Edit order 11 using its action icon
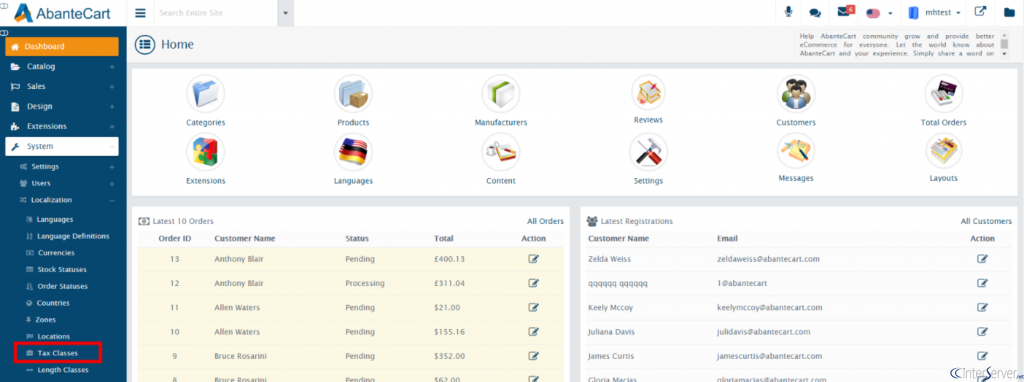Image resolution: width=1024 pixels, height=382 pixels. point(534,307)
